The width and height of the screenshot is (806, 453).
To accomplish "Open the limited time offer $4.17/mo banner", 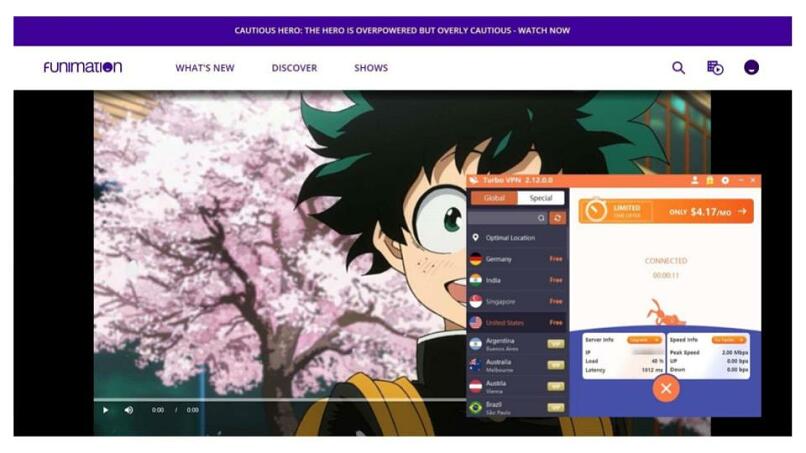I will [x=666, y=211].
